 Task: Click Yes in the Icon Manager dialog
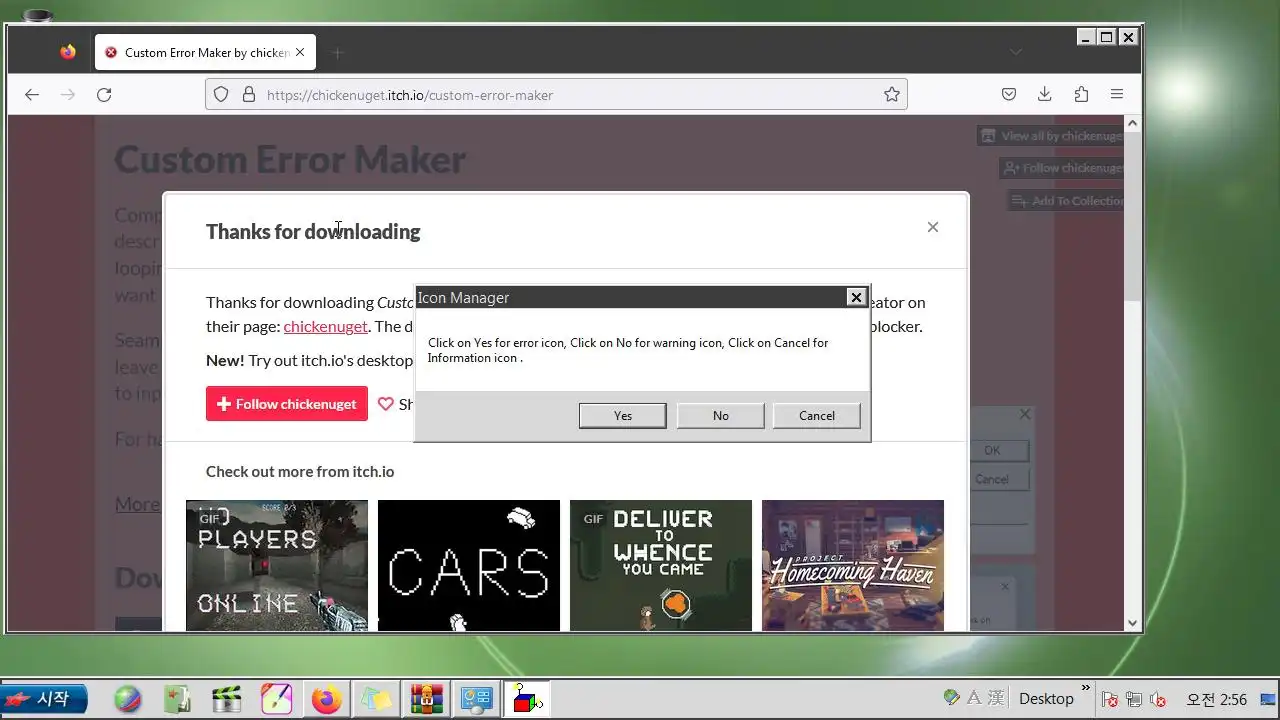click(x=622, y=416)
